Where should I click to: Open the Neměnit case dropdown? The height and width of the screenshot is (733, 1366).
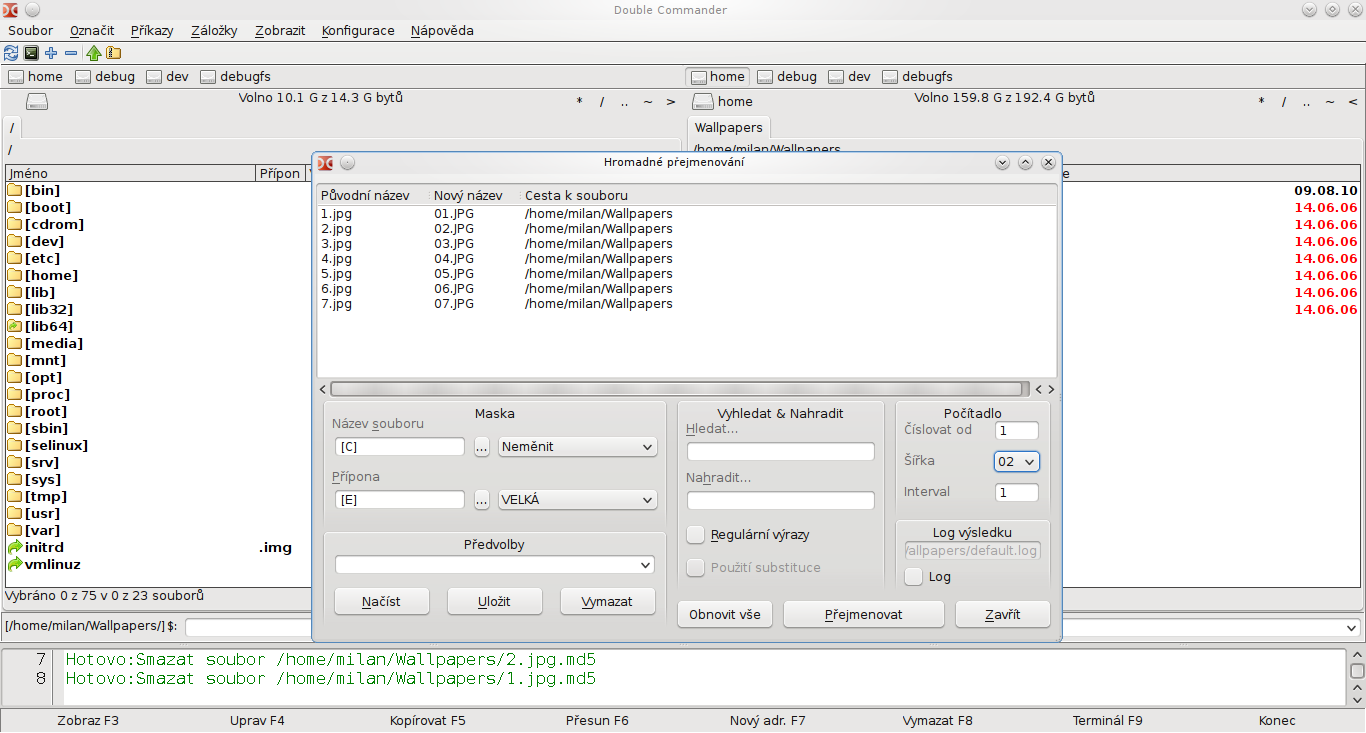578,447
